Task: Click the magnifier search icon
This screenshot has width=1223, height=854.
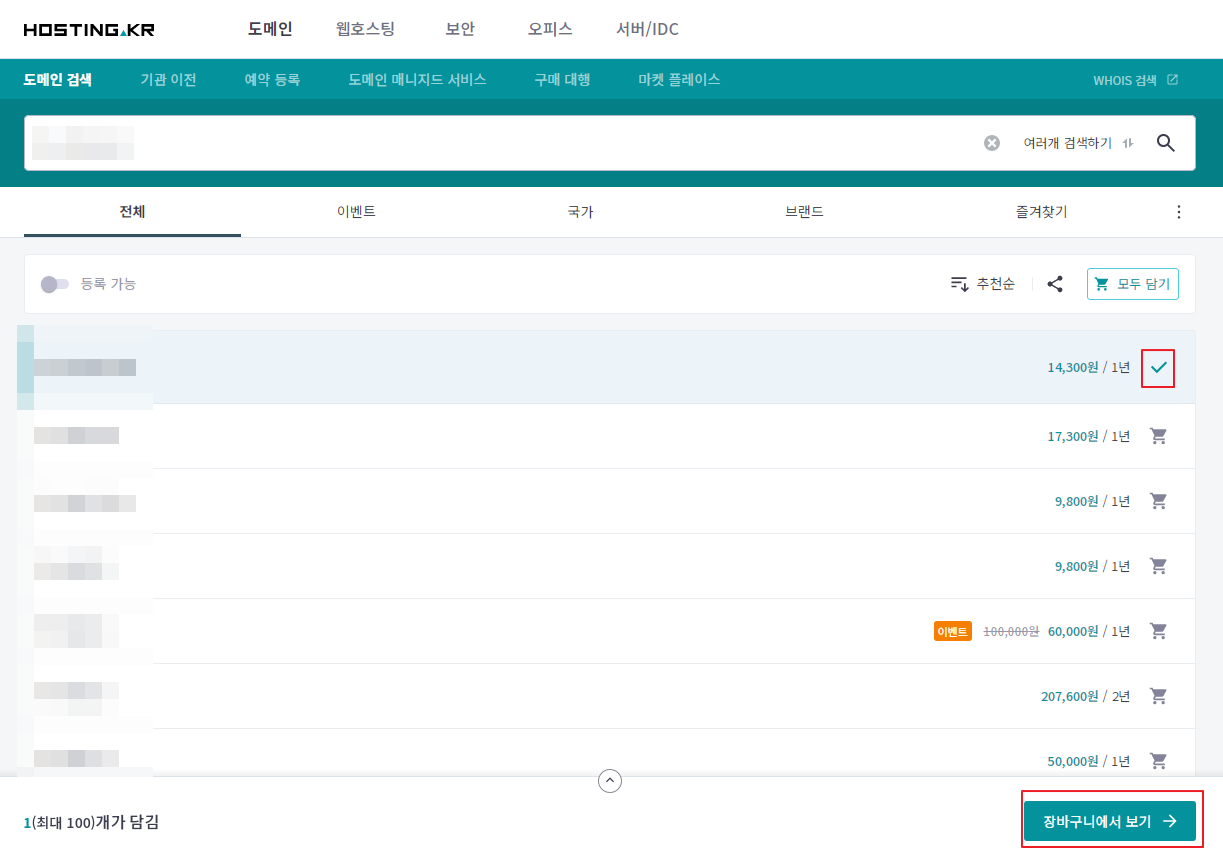Action: [1165, 143]
